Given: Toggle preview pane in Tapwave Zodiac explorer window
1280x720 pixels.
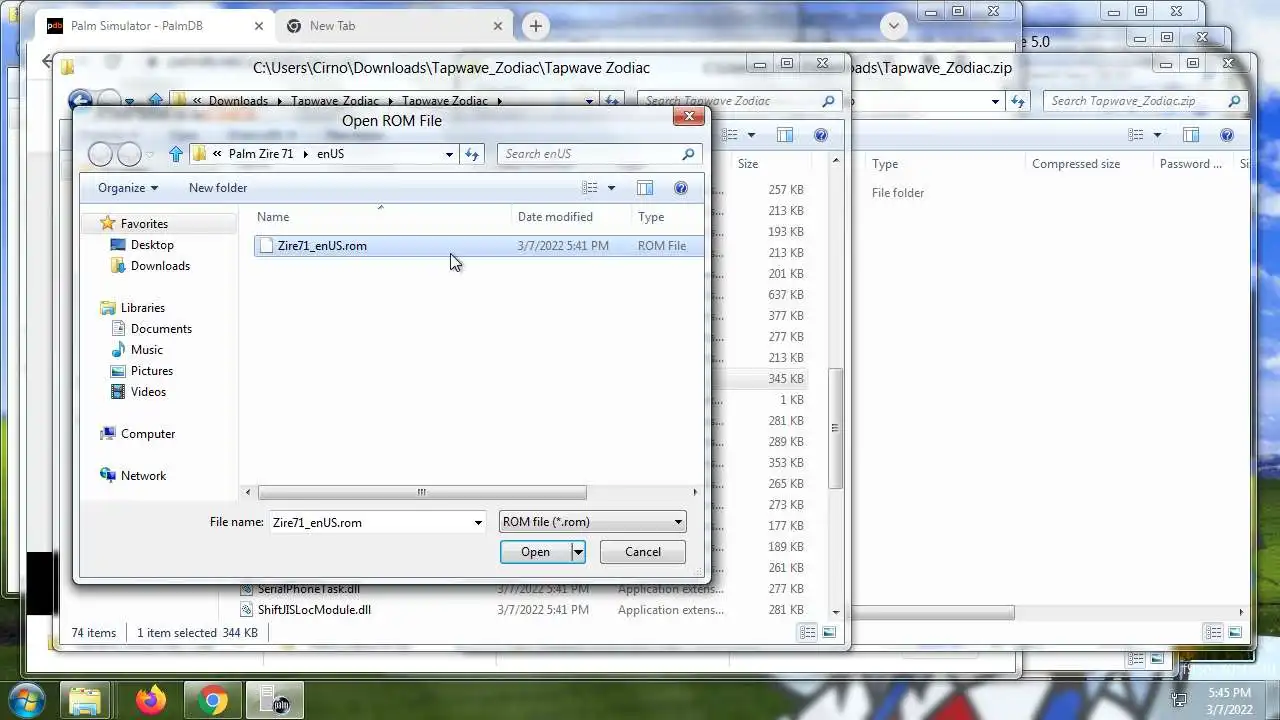Looking at the screenshot, I should click(x=785, y=135).
